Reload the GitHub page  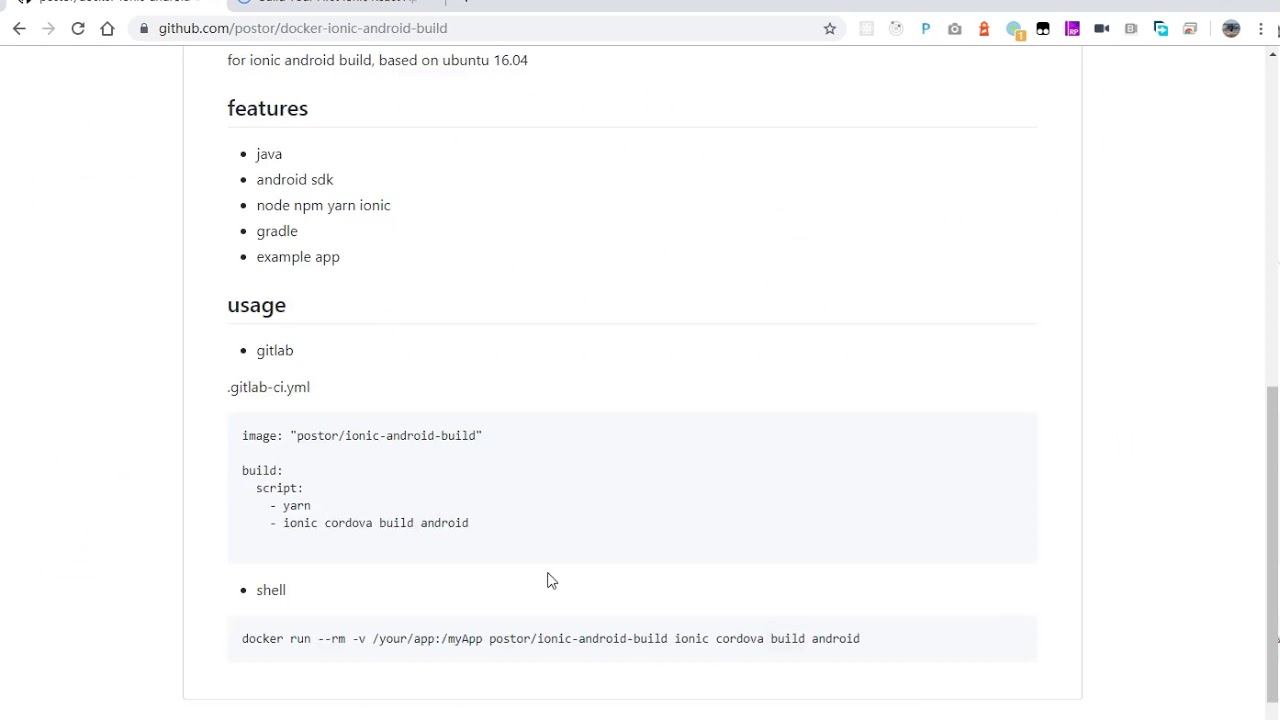click(78, 29)
